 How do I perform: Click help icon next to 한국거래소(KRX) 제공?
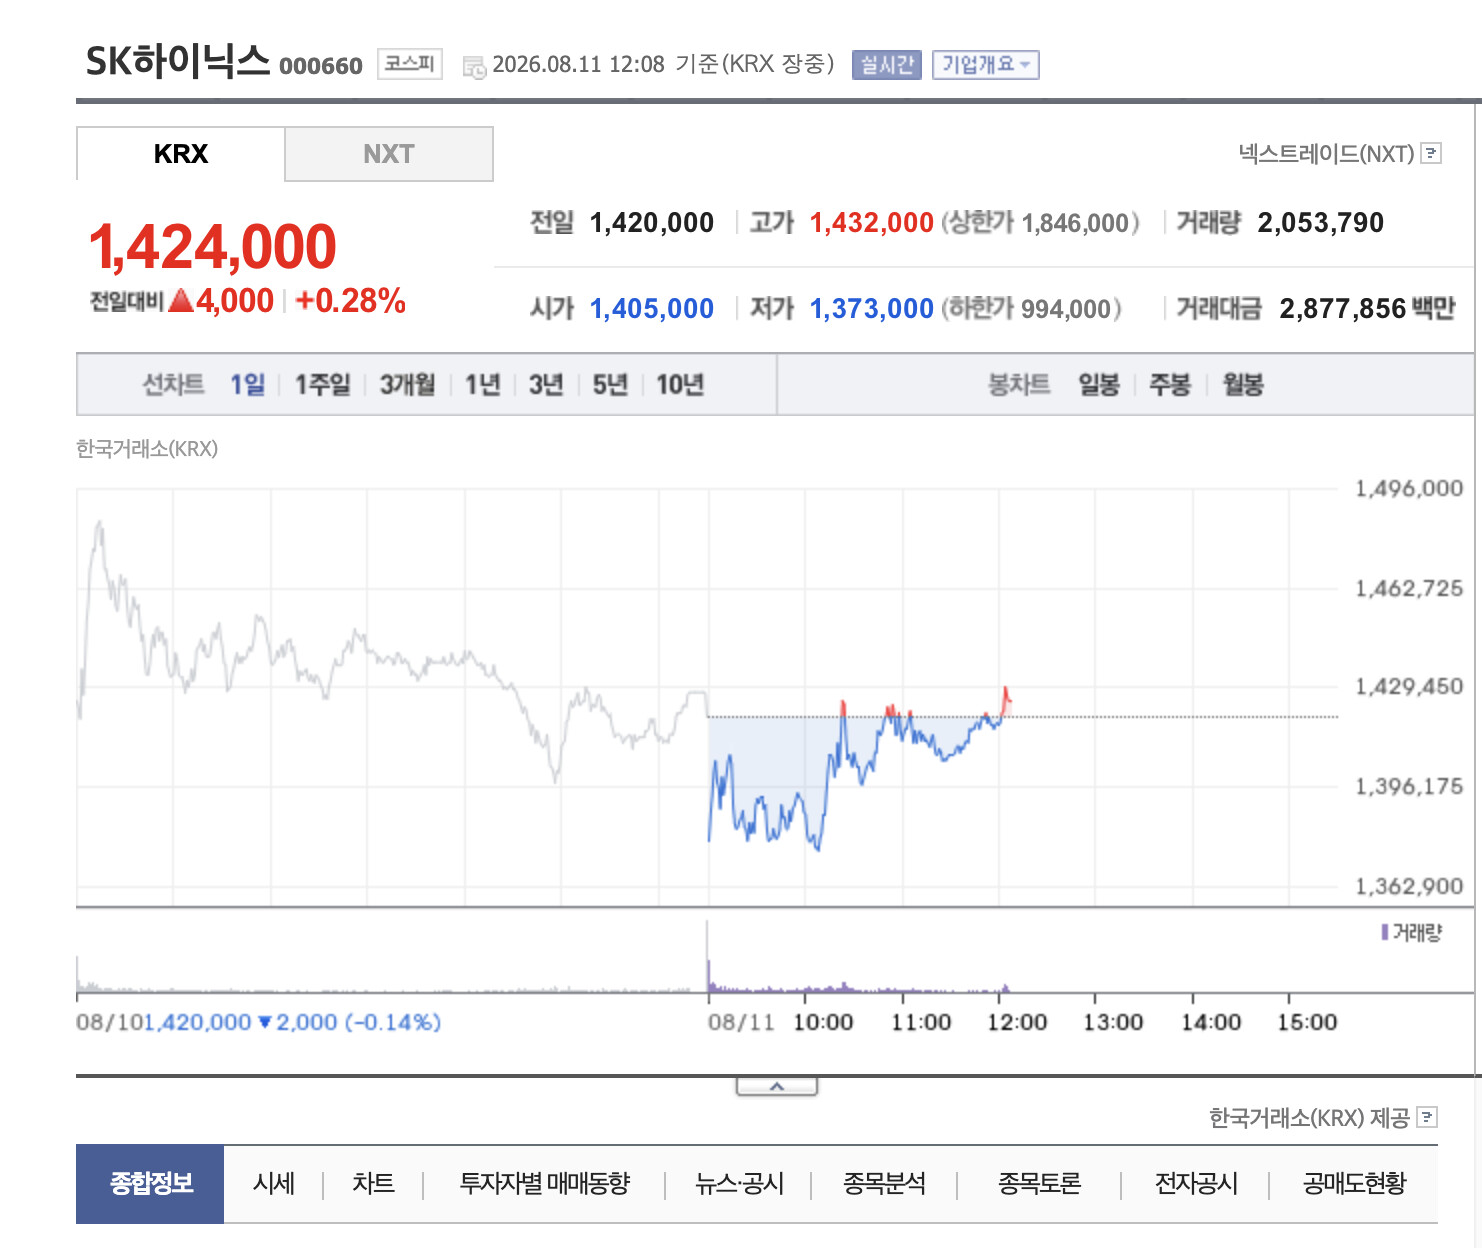pyautogui.click(x=1428, y=1117)
